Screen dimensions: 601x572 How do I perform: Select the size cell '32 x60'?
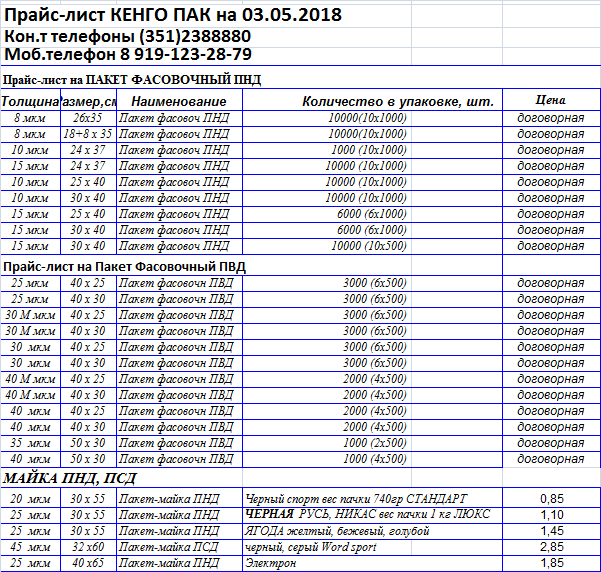[x=88, y=547]
